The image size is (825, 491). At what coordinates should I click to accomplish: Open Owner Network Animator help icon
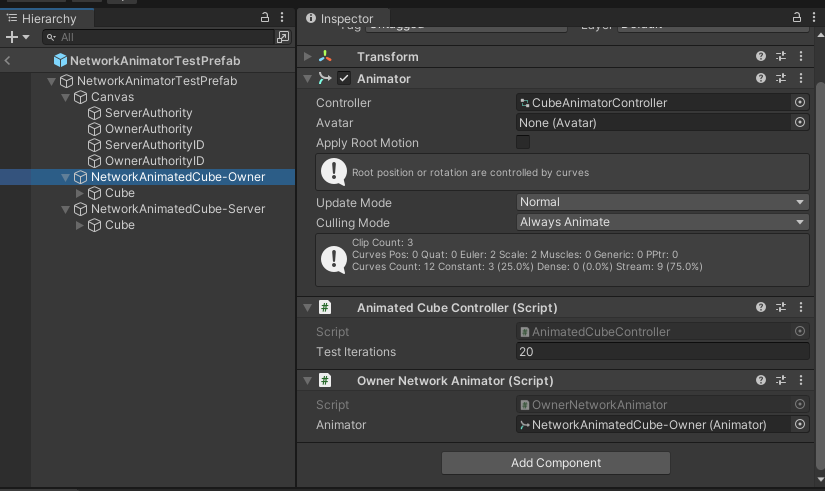coord(761,381)
